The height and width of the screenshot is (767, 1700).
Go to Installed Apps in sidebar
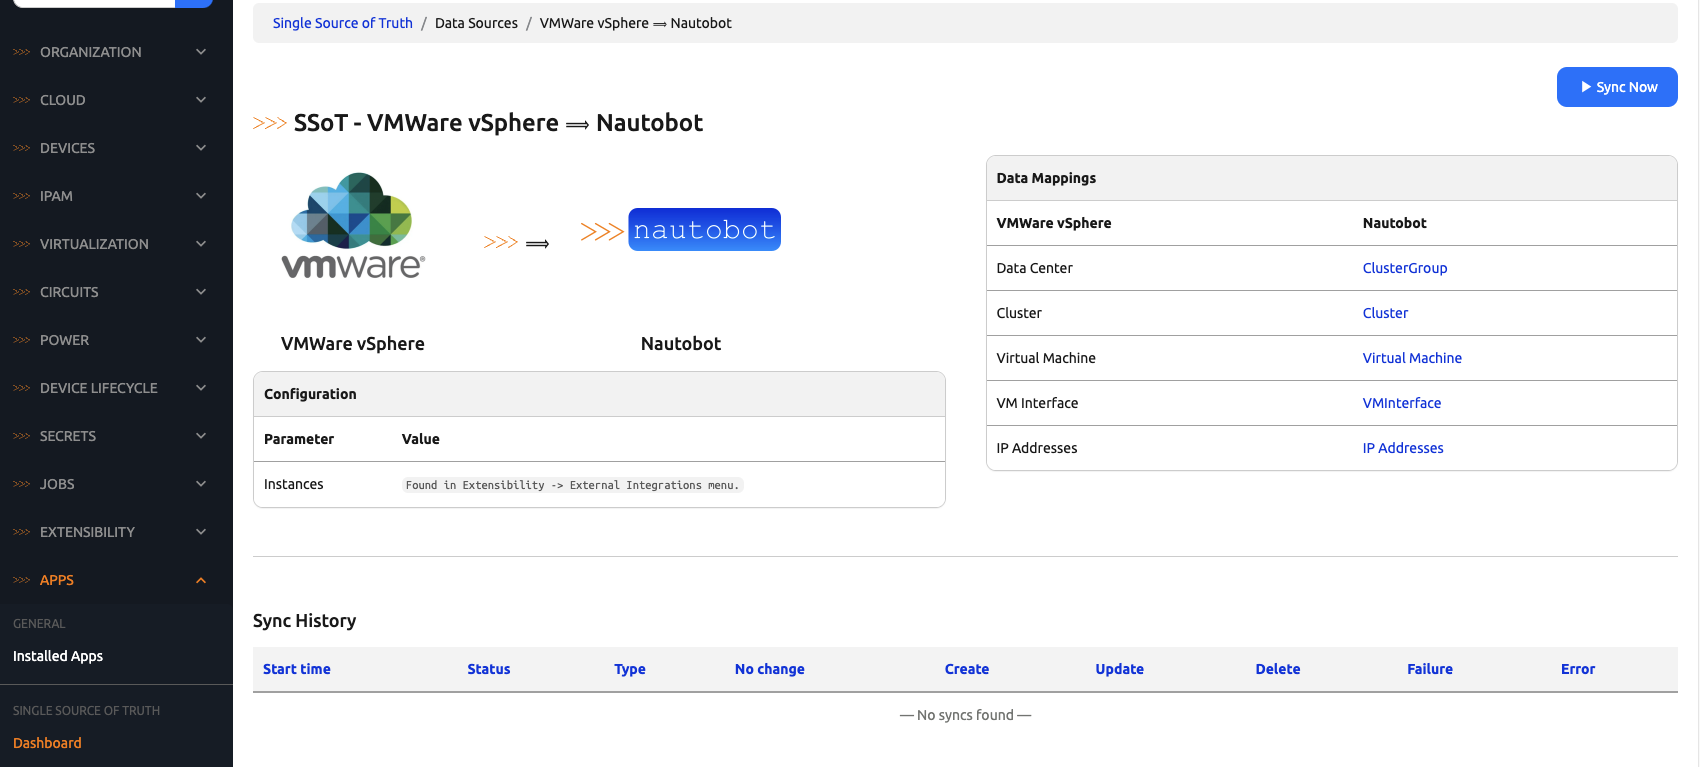tap(58, 656)
